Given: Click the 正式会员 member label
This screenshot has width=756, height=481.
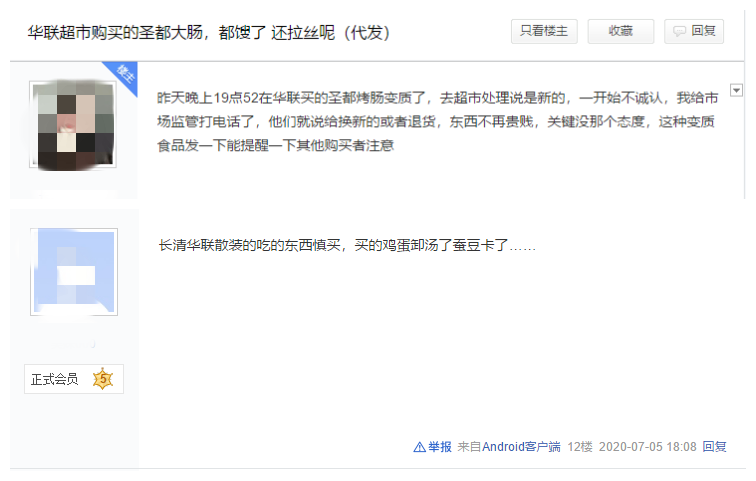Looking at the screenshot, I should click(54, 379).
